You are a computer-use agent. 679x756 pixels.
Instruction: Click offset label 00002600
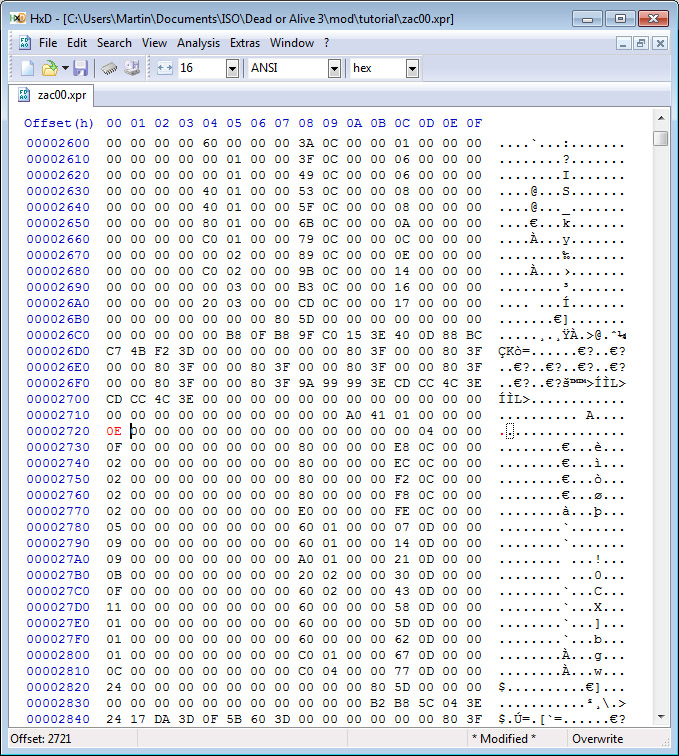58,143
